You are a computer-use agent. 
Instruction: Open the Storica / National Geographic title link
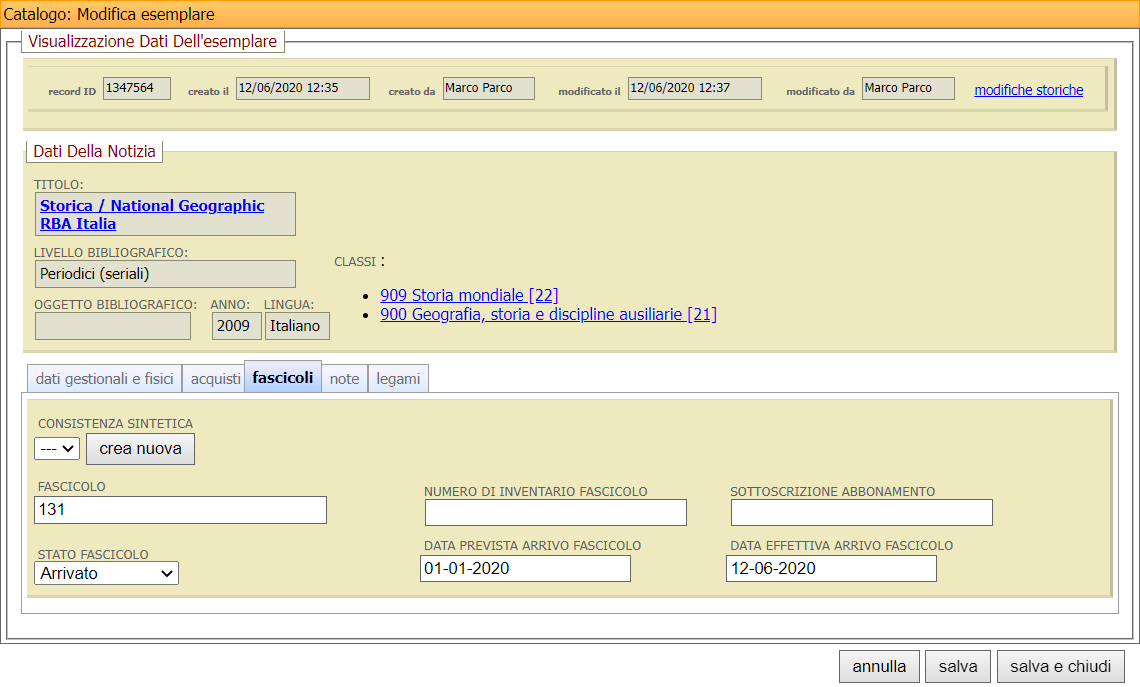(x=152, y=206)
